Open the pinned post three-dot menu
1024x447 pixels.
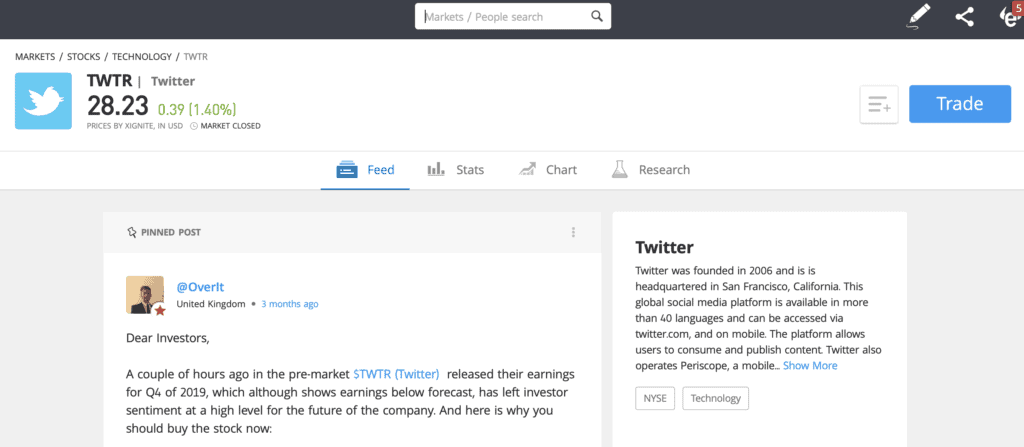573,232
